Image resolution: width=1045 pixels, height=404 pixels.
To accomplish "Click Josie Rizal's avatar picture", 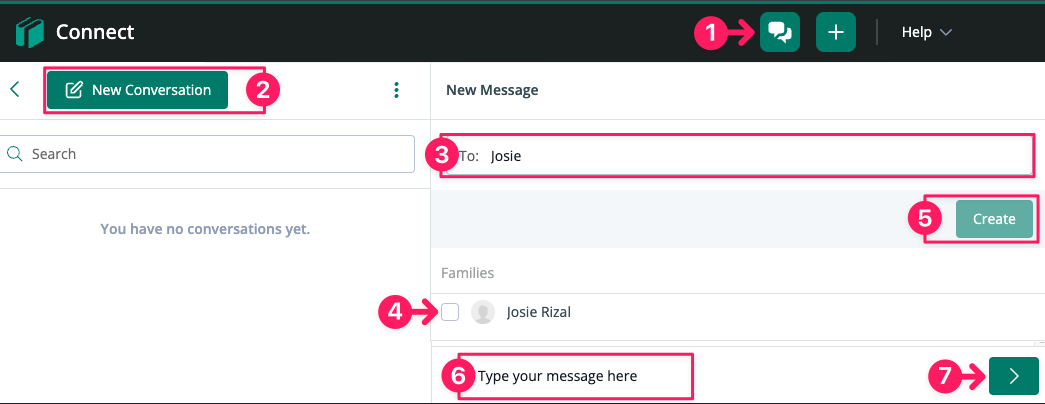I will point(483,312).
